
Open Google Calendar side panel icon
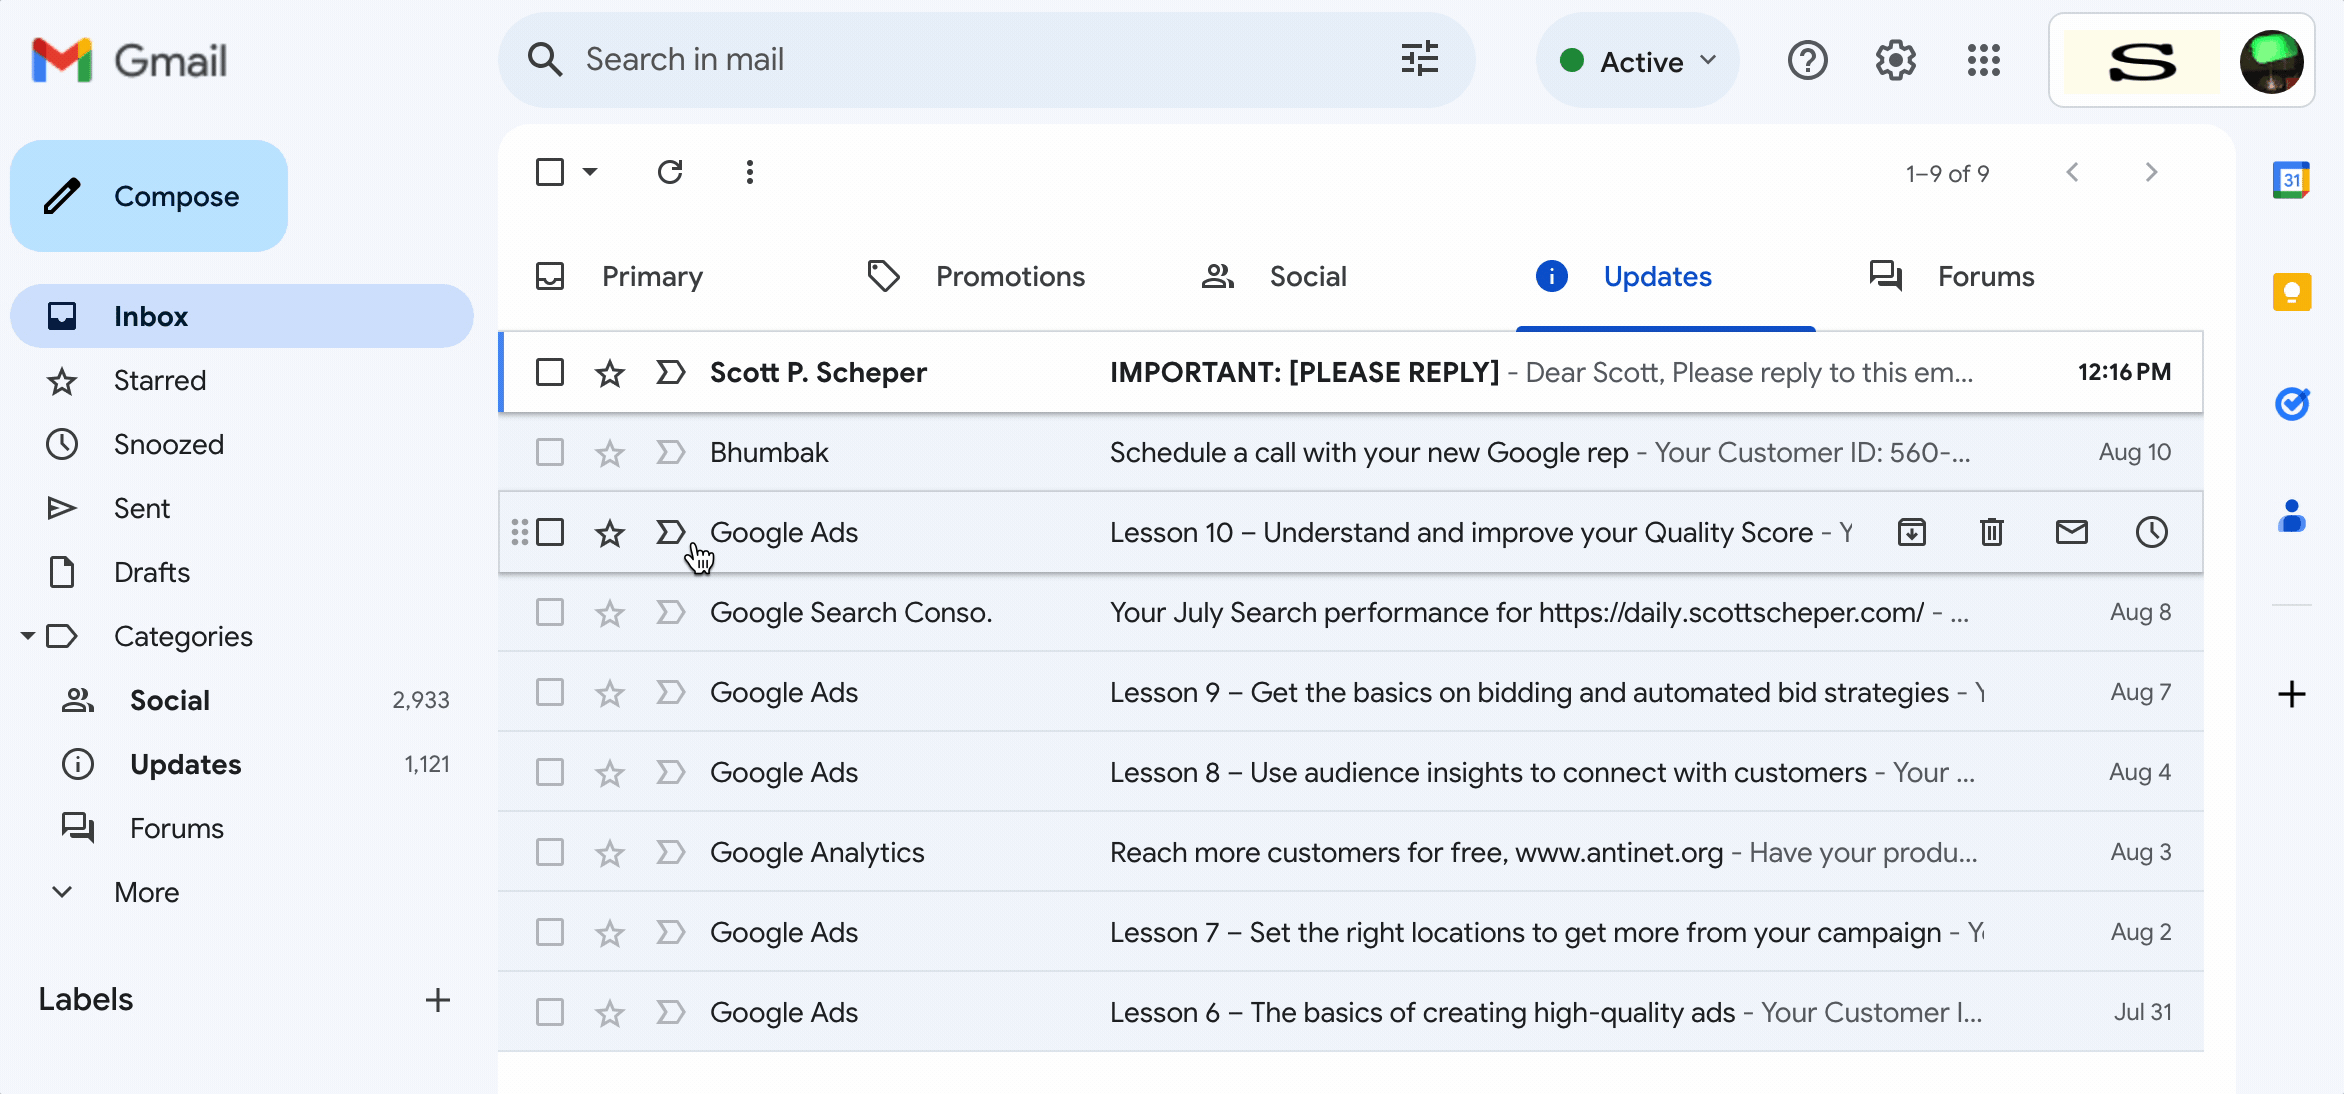2291,181
